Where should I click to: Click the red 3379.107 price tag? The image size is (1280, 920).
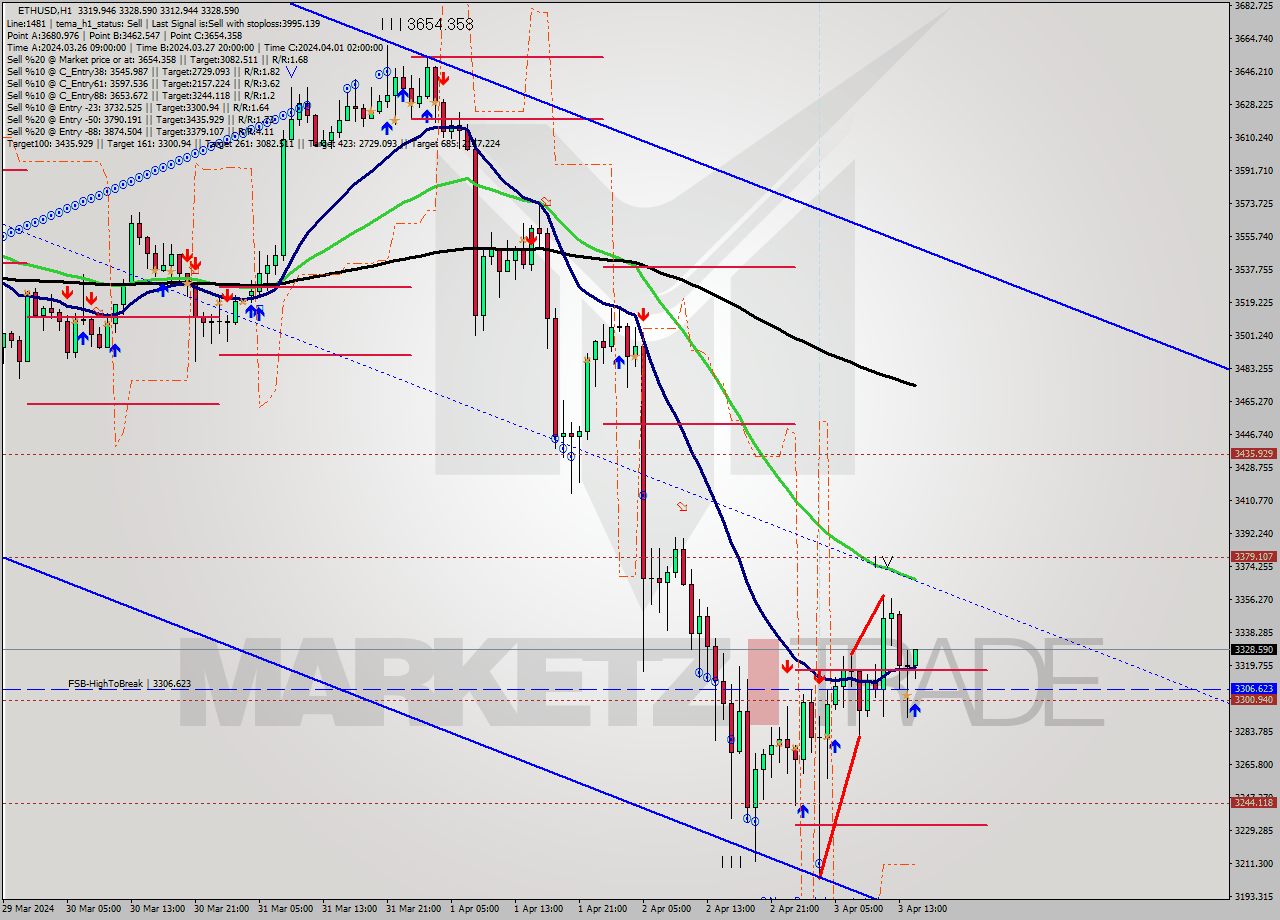1254,556
